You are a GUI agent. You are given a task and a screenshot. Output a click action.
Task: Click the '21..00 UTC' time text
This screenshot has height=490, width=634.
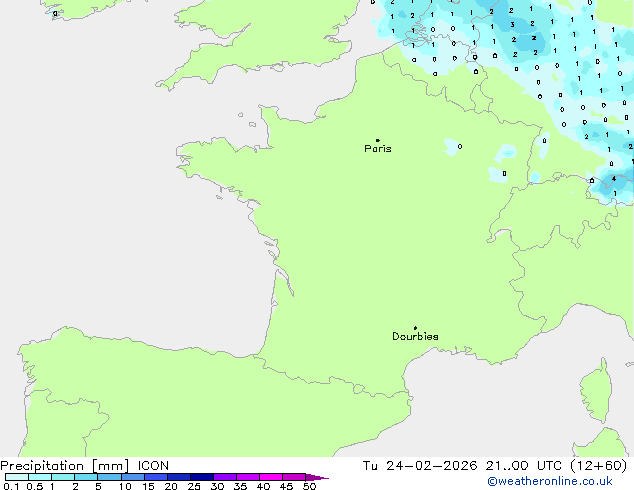[x=524, y=466]
